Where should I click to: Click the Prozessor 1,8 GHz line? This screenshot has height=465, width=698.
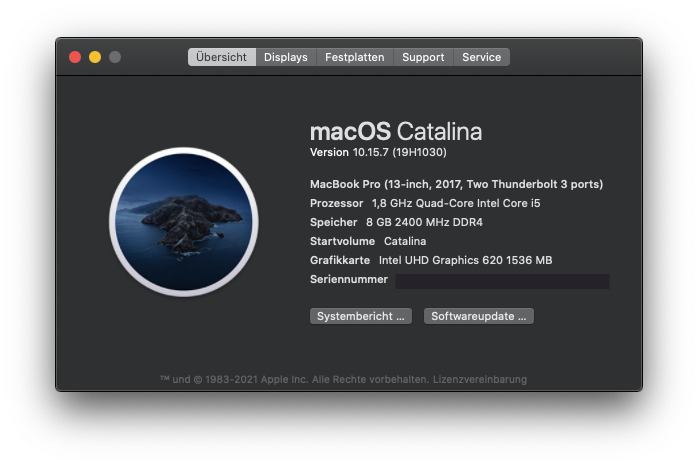[425, 203]
